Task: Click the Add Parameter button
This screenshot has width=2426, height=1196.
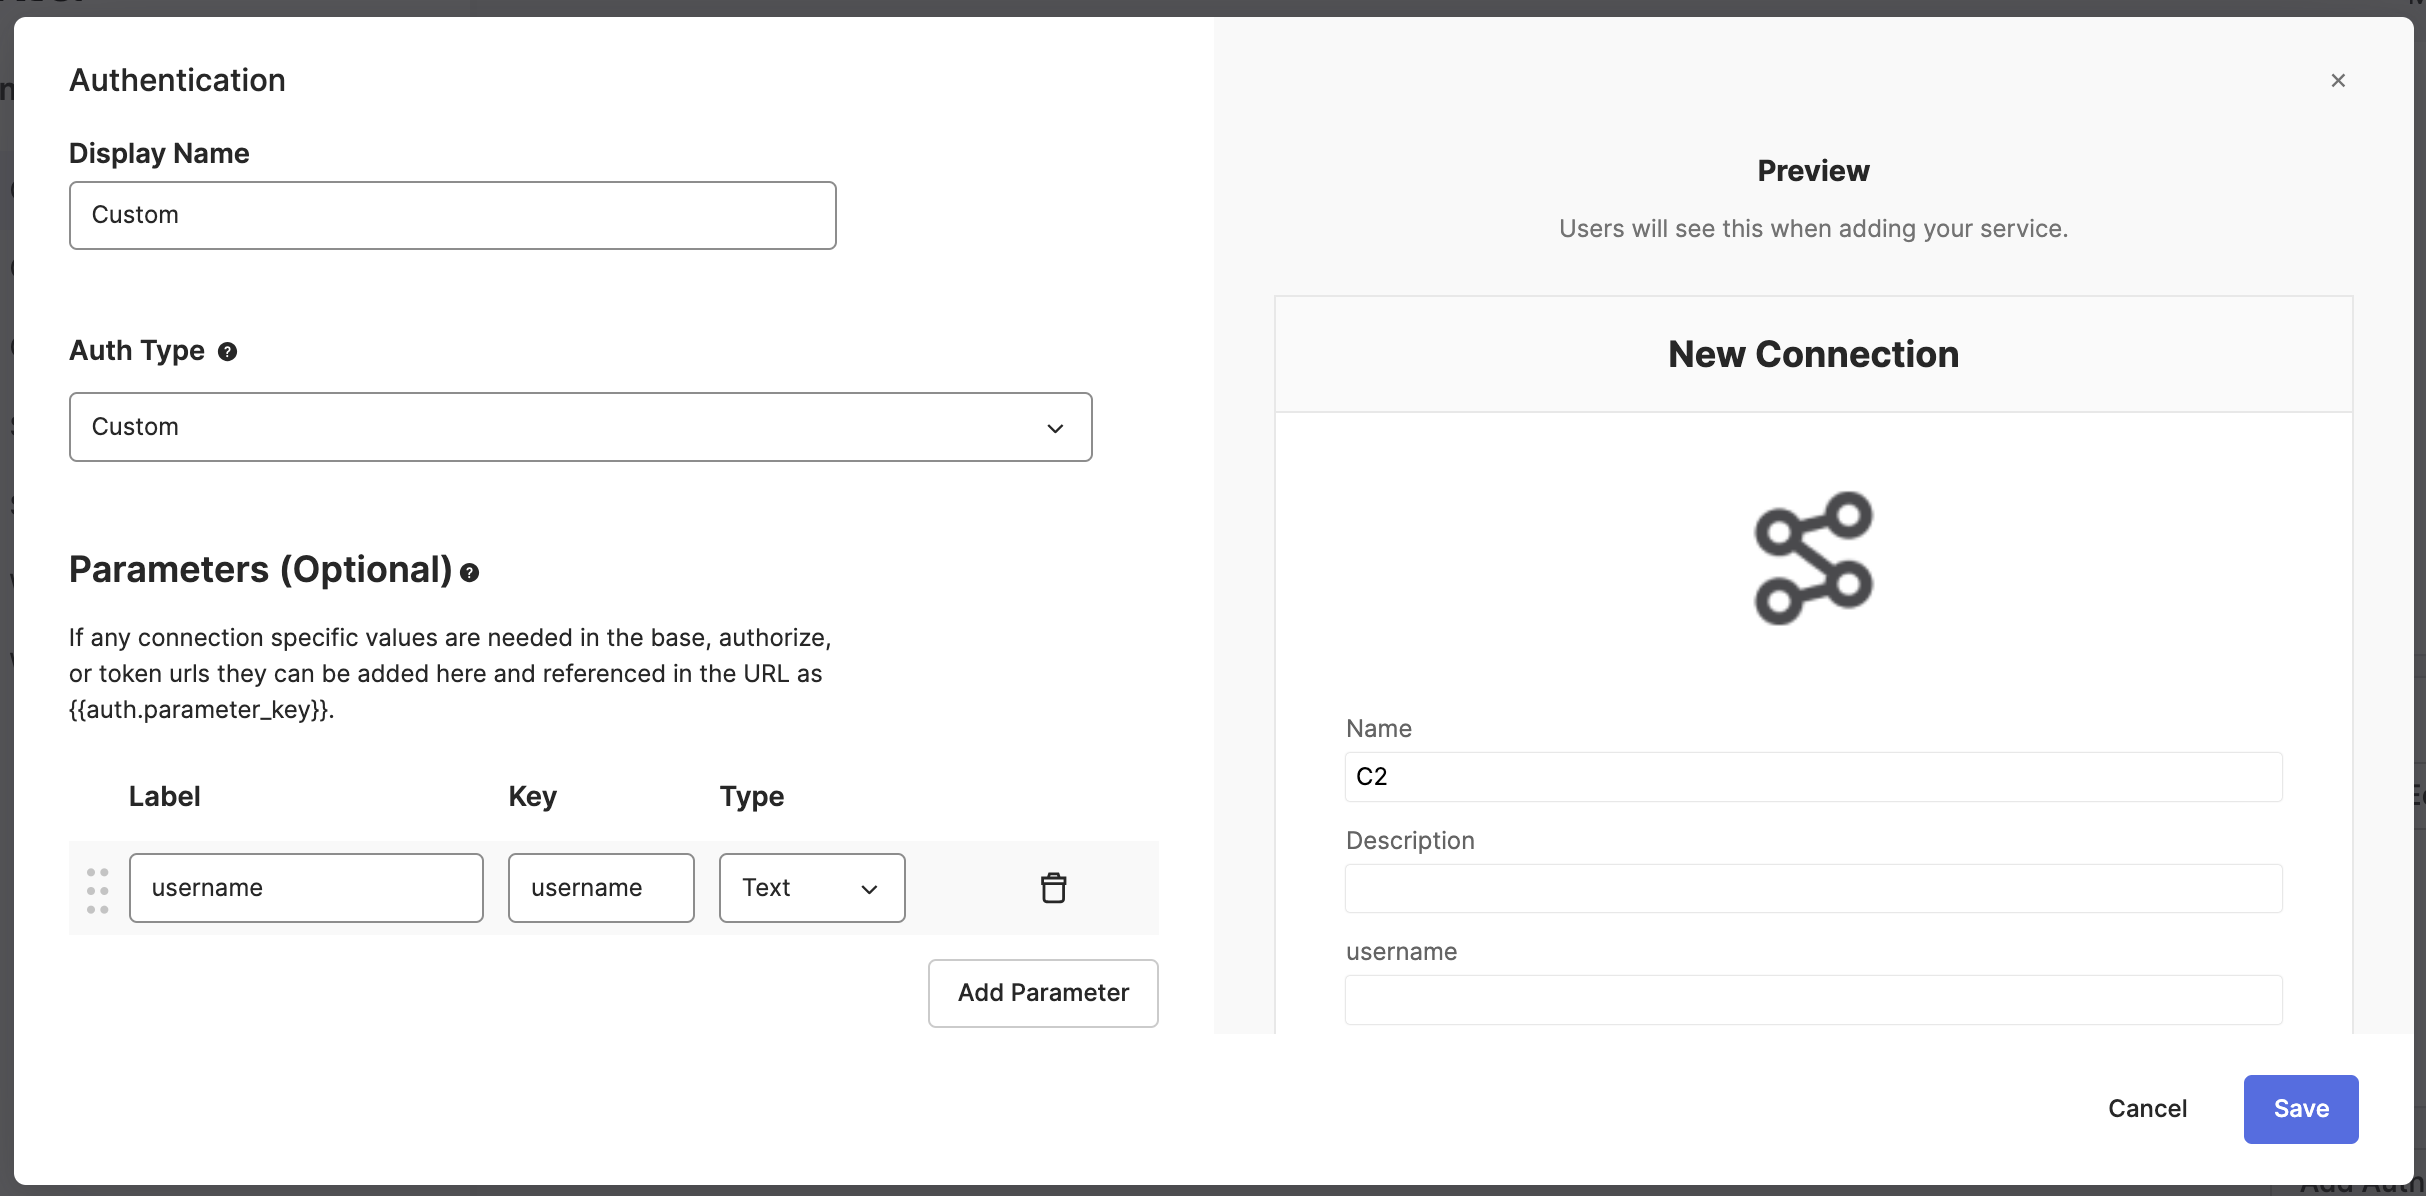Action: [1043, 993]
